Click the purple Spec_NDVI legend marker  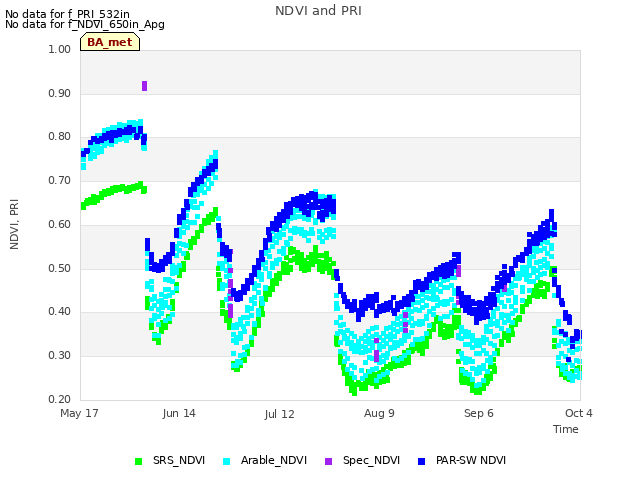point(329,461)
